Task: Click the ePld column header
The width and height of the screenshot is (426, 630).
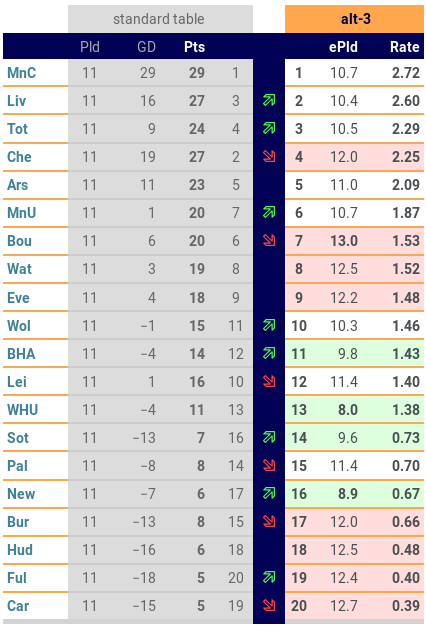Action: [x=343, y=47]
